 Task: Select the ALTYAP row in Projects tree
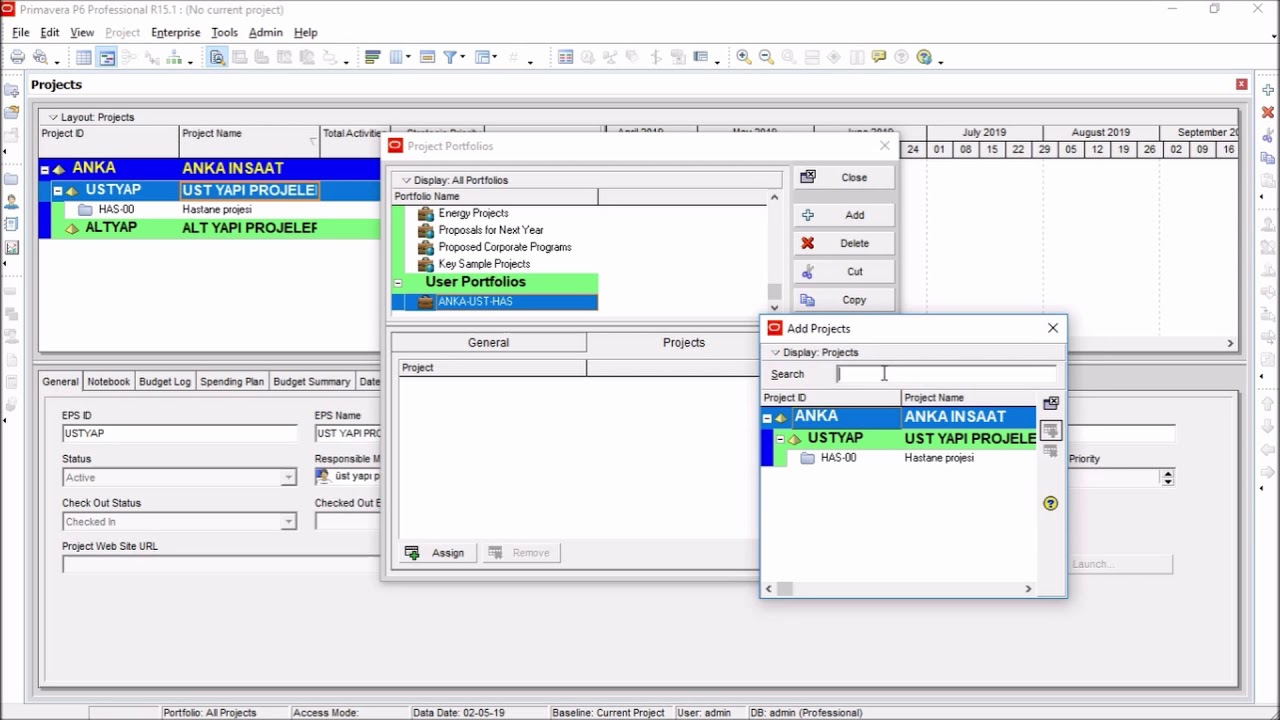click(x=210, y=228)
